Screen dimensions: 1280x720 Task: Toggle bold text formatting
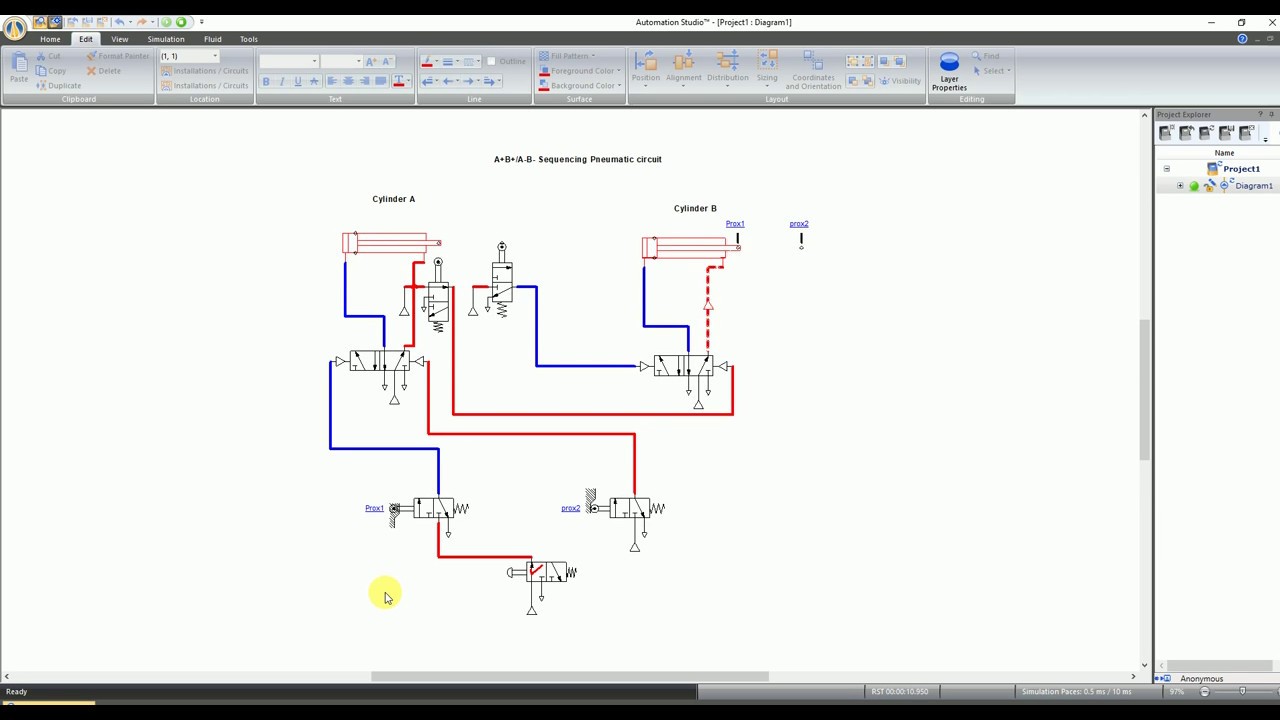point(266,81)
